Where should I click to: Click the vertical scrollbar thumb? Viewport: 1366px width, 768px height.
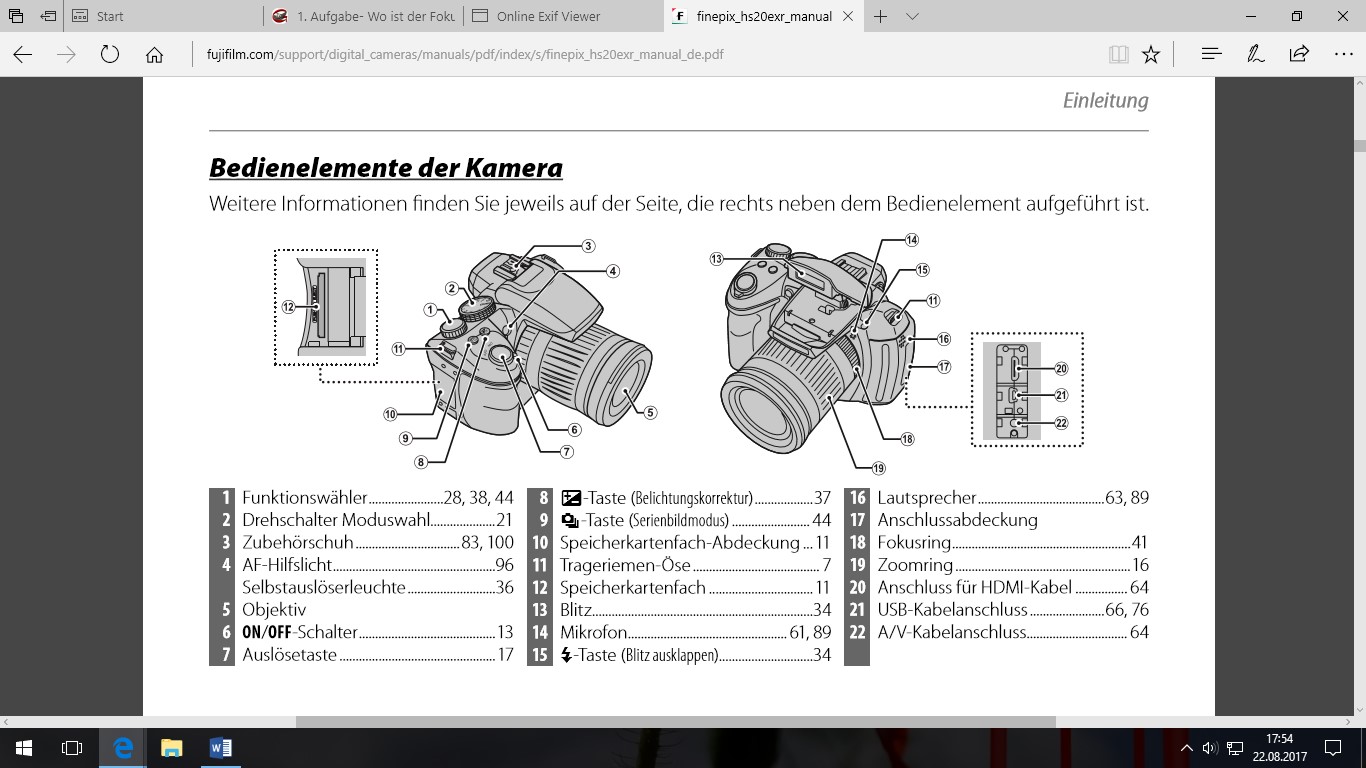[1359, 147]
